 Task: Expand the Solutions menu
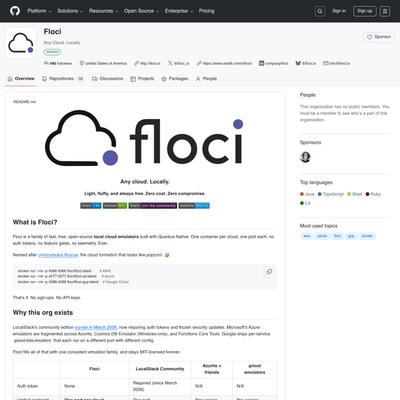tap(70, 11)
